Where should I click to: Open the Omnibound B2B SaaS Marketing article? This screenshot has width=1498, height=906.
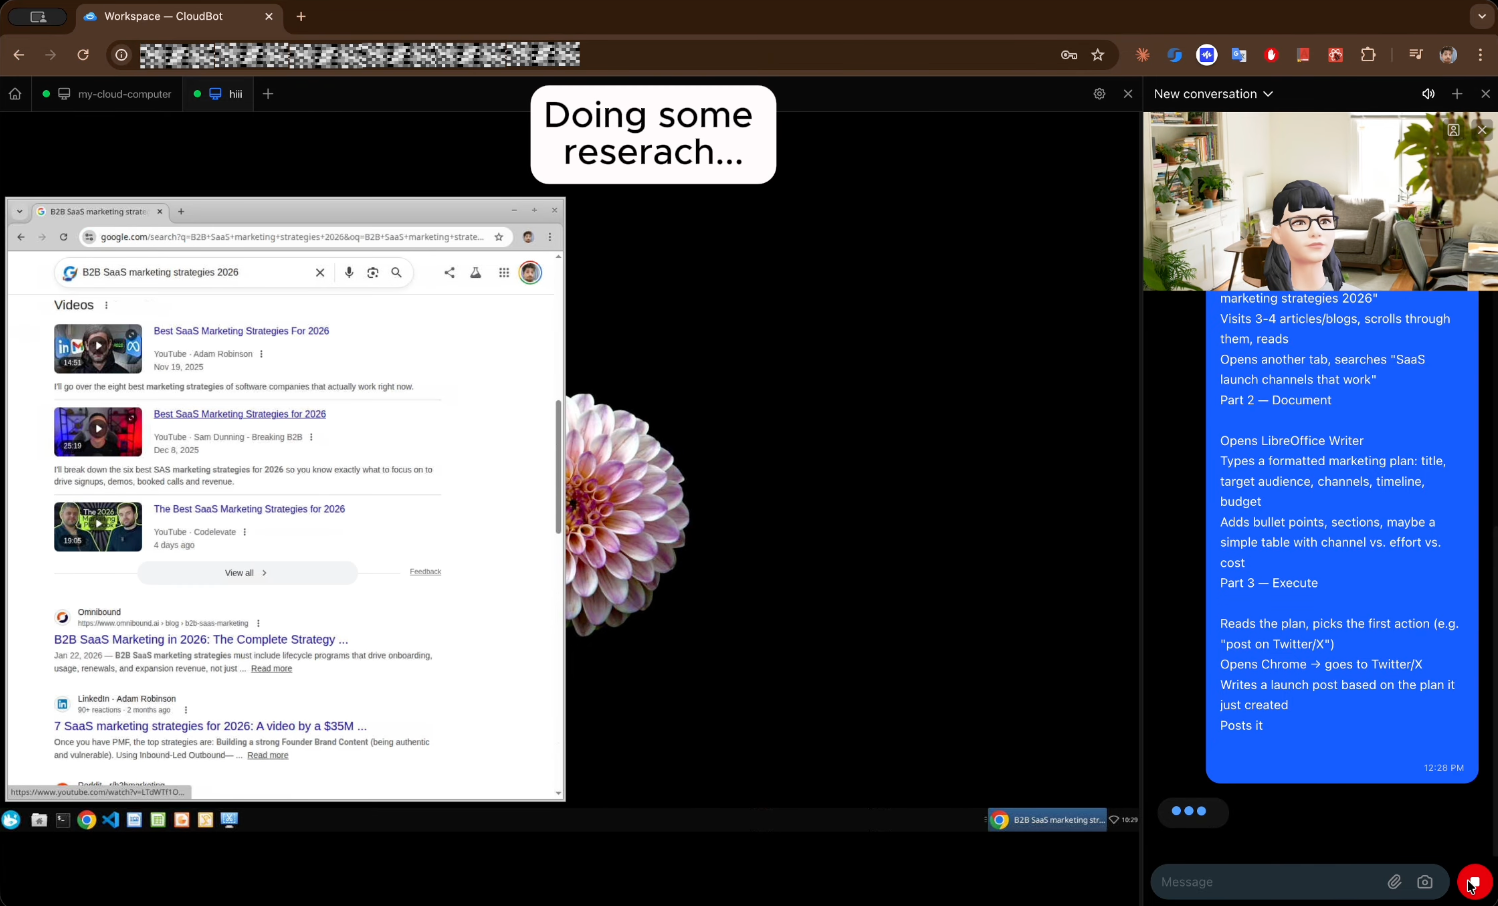point(200,639)
